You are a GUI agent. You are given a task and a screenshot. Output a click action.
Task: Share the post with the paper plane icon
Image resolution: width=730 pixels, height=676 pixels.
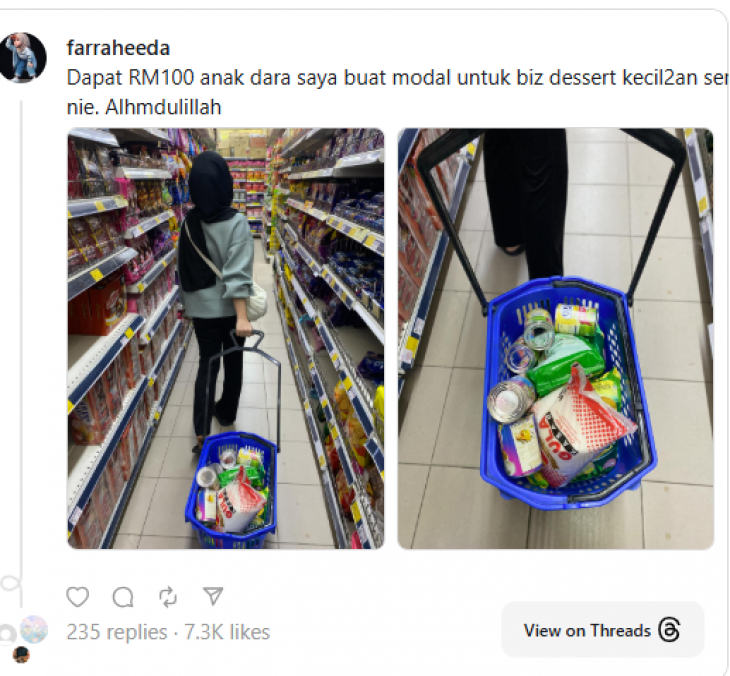pos(213,596)
